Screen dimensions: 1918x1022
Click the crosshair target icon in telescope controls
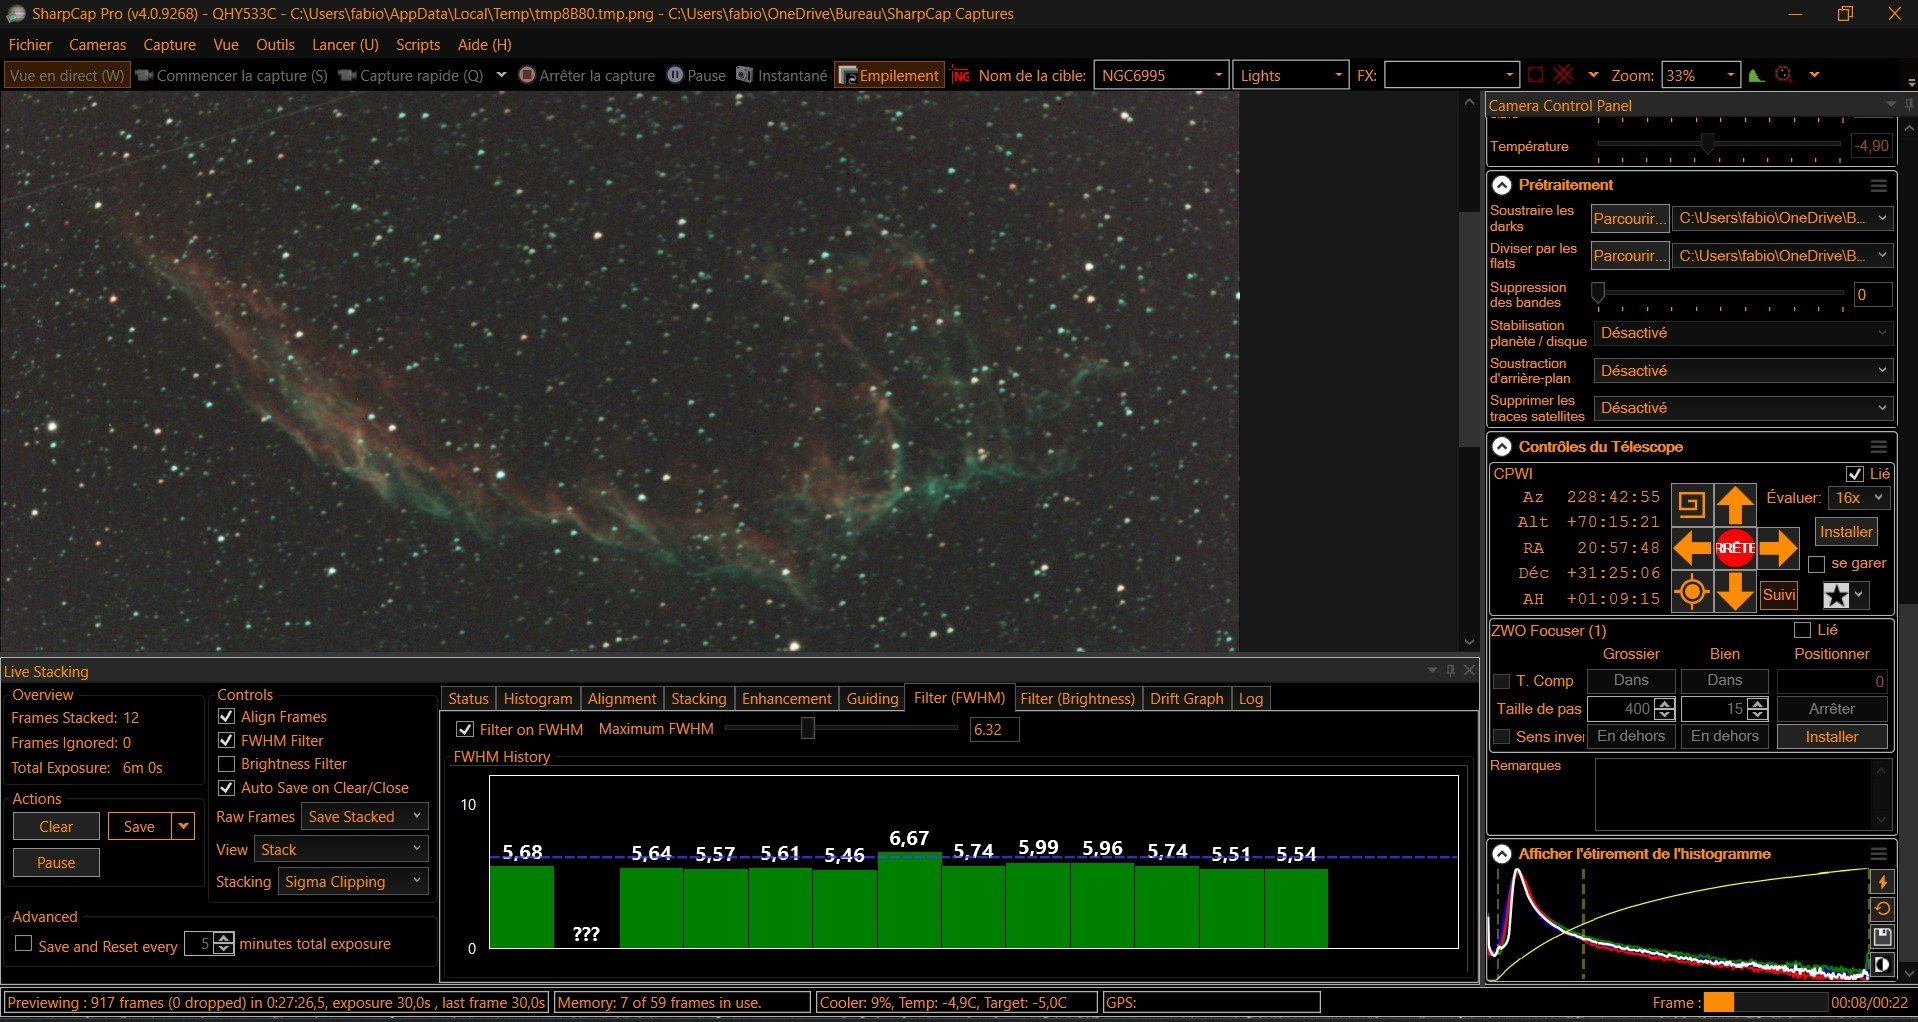tap(1691, 592)
